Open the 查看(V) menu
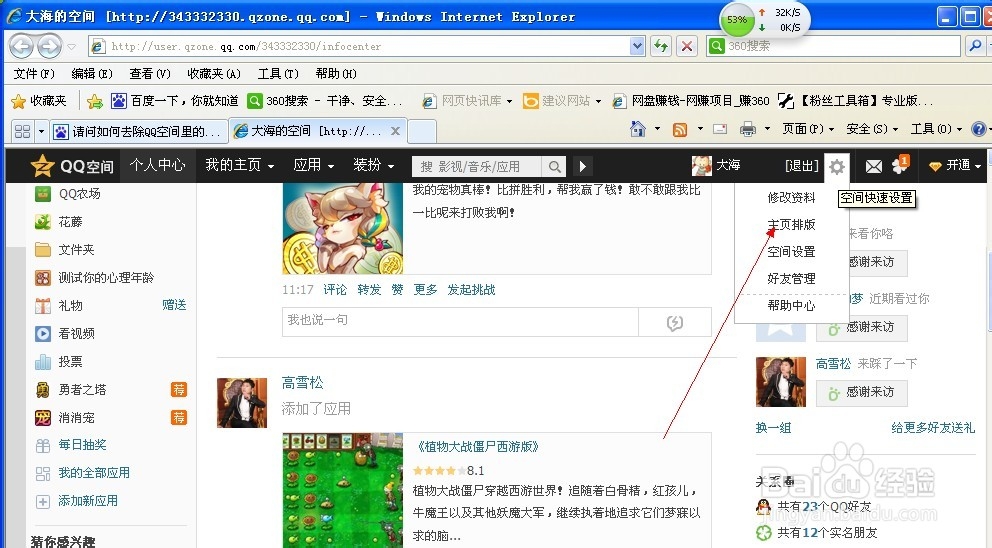Screen dimensions: 992x548 click(150, 73)
